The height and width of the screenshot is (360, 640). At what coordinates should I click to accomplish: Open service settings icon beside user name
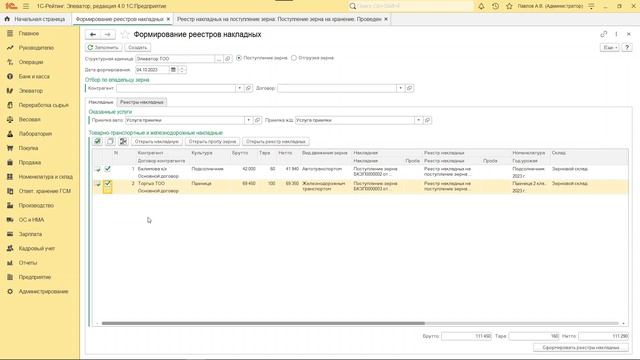pos(591,6)
